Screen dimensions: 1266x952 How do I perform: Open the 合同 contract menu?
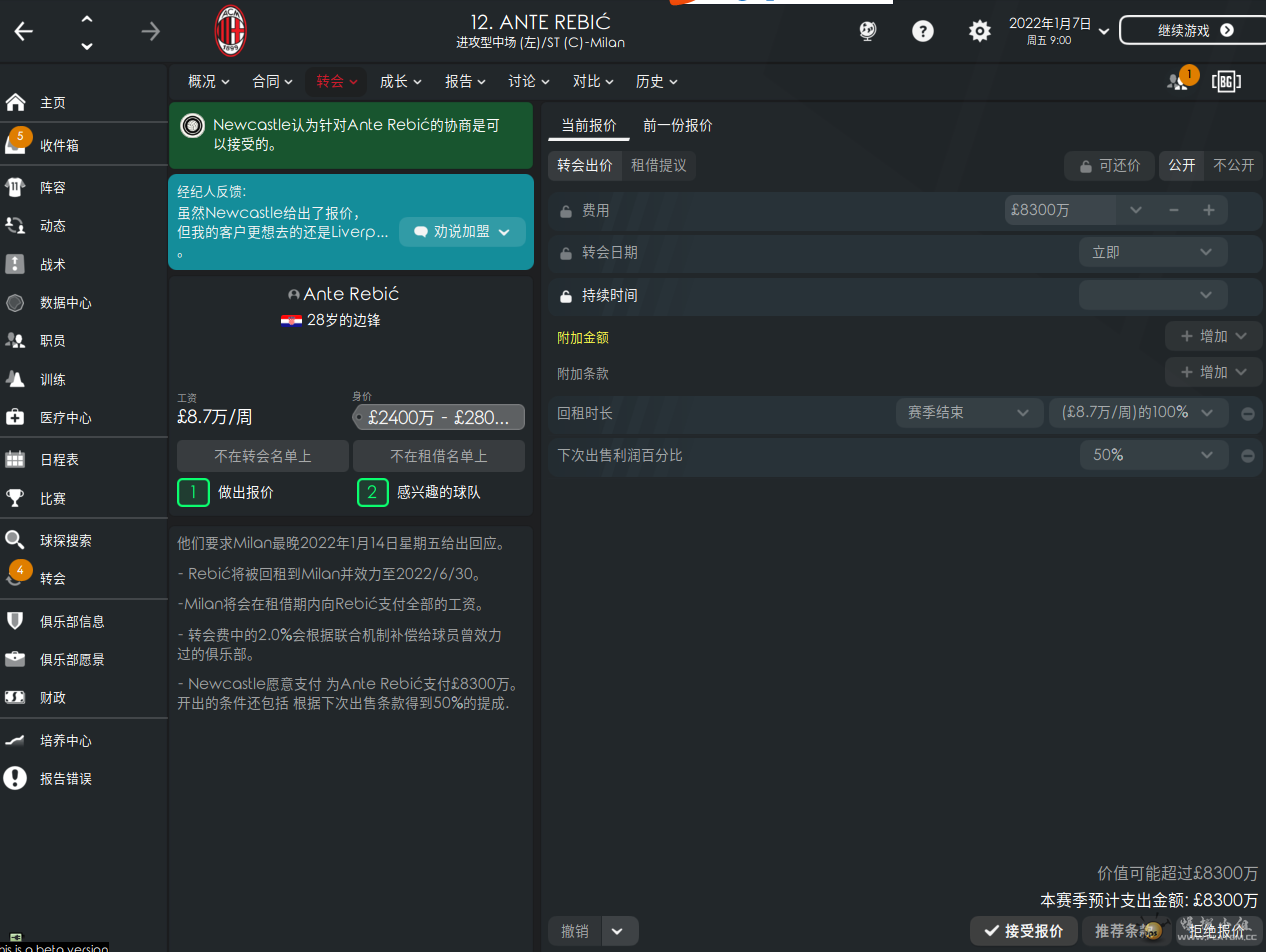pos(272,81)
